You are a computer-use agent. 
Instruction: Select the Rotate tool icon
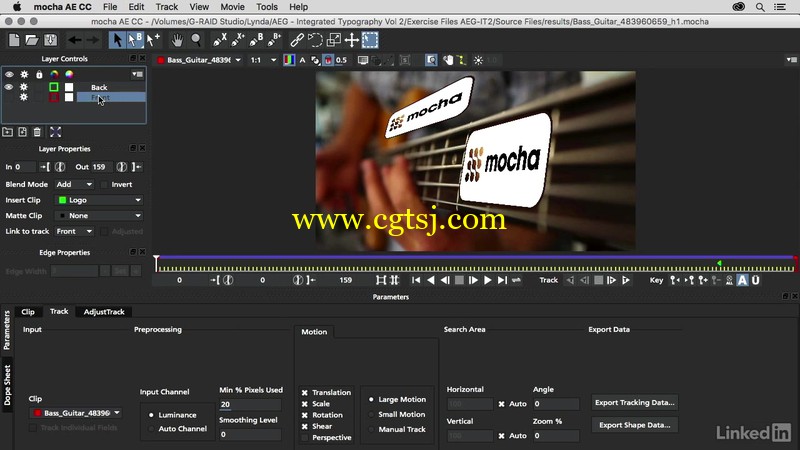[315, 40]
